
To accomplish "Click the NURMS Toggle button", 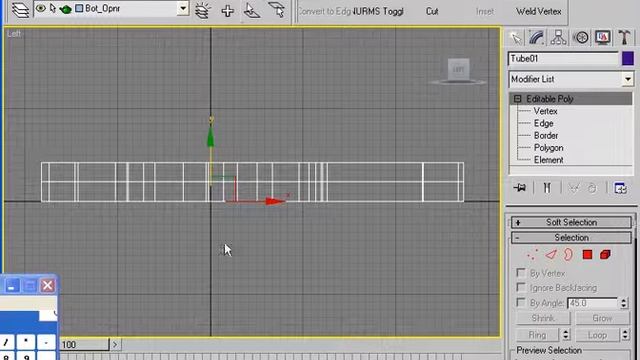I will [x=378, y=11].
